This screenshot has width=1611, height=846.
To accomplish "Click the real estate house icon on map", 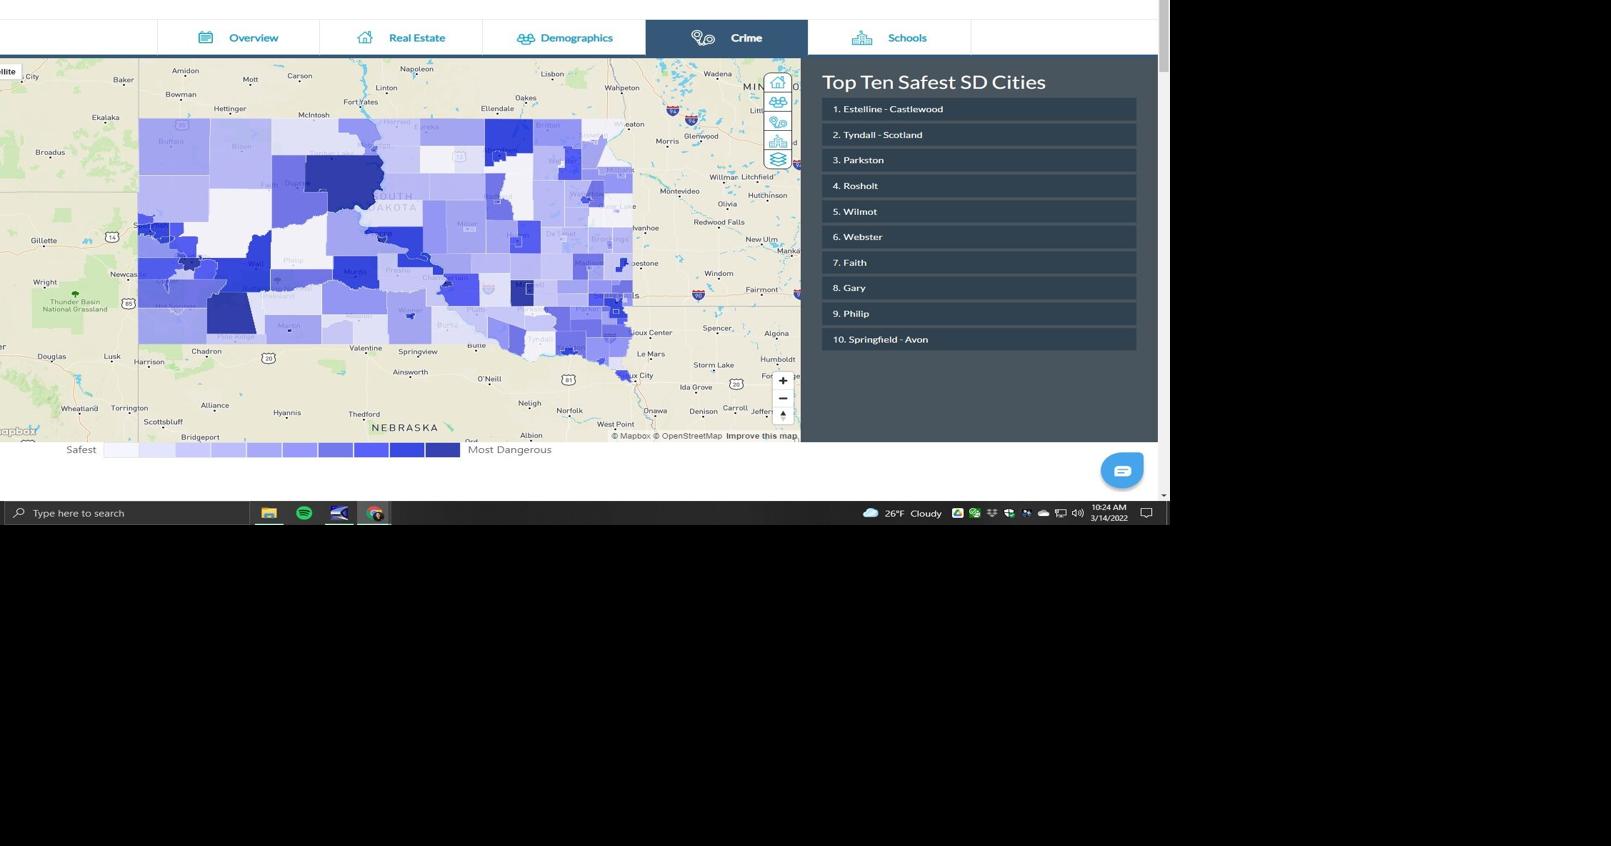I will point(778,83).
